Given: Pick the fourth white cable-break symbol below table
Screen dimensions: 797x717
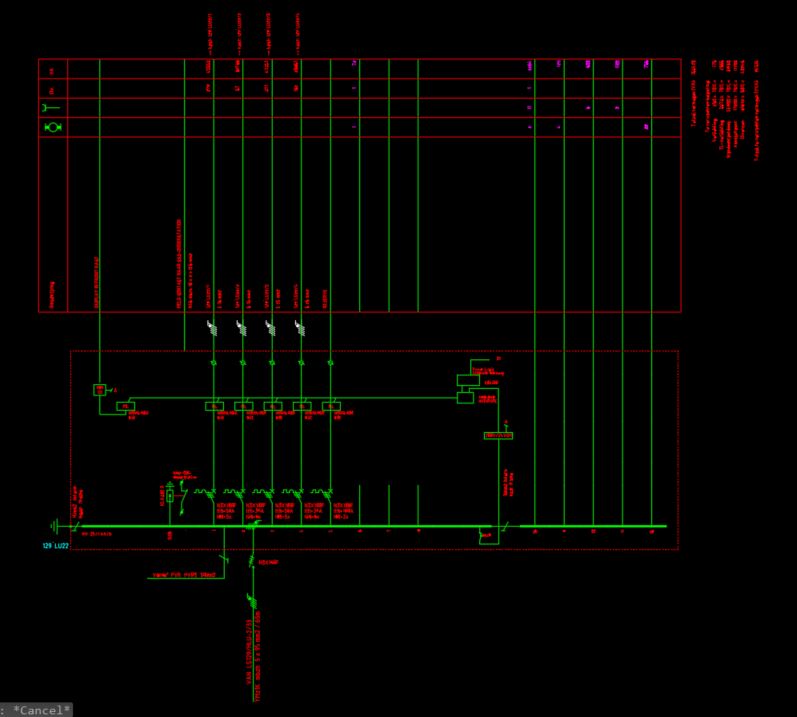Looking at the screenshot, I should click(x=300, y=328).
